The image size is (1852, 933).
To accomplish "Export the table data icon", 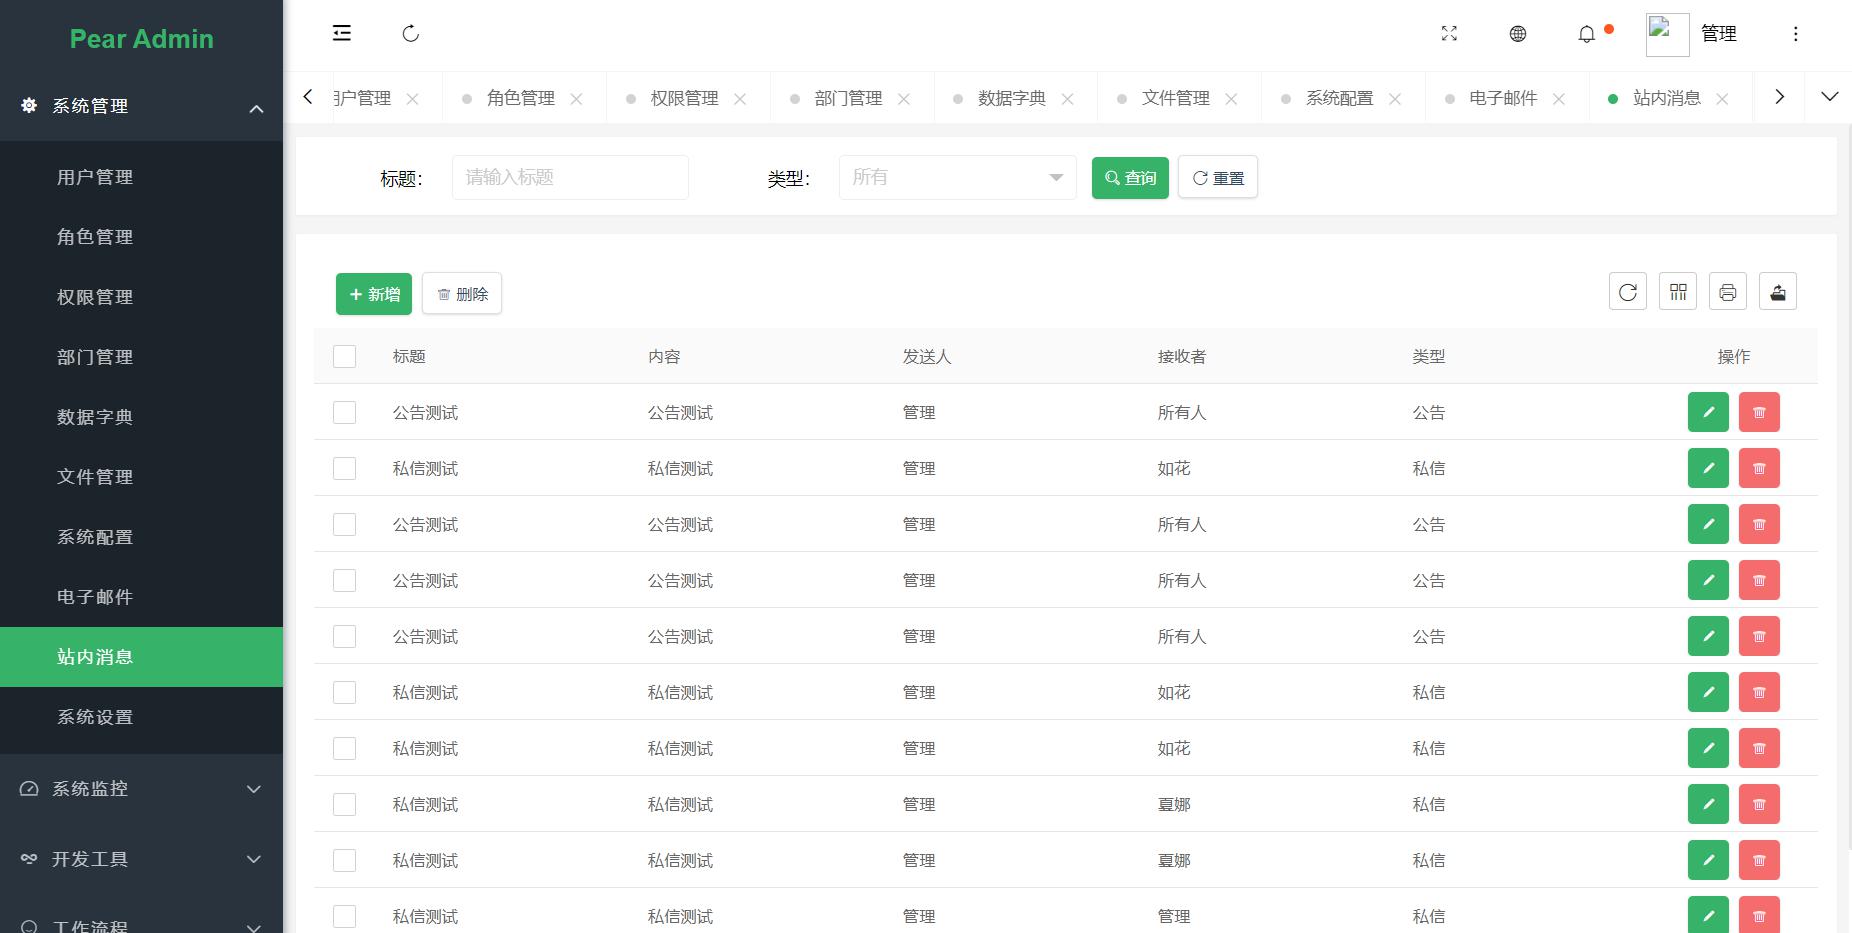I will [1778, 292].
